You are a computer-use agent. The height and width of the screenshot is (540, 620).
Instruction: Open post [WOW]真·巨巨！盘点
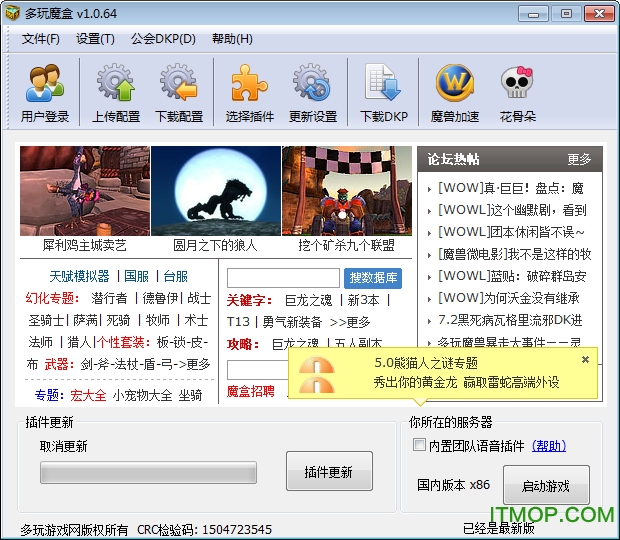(x=510, y=188)
